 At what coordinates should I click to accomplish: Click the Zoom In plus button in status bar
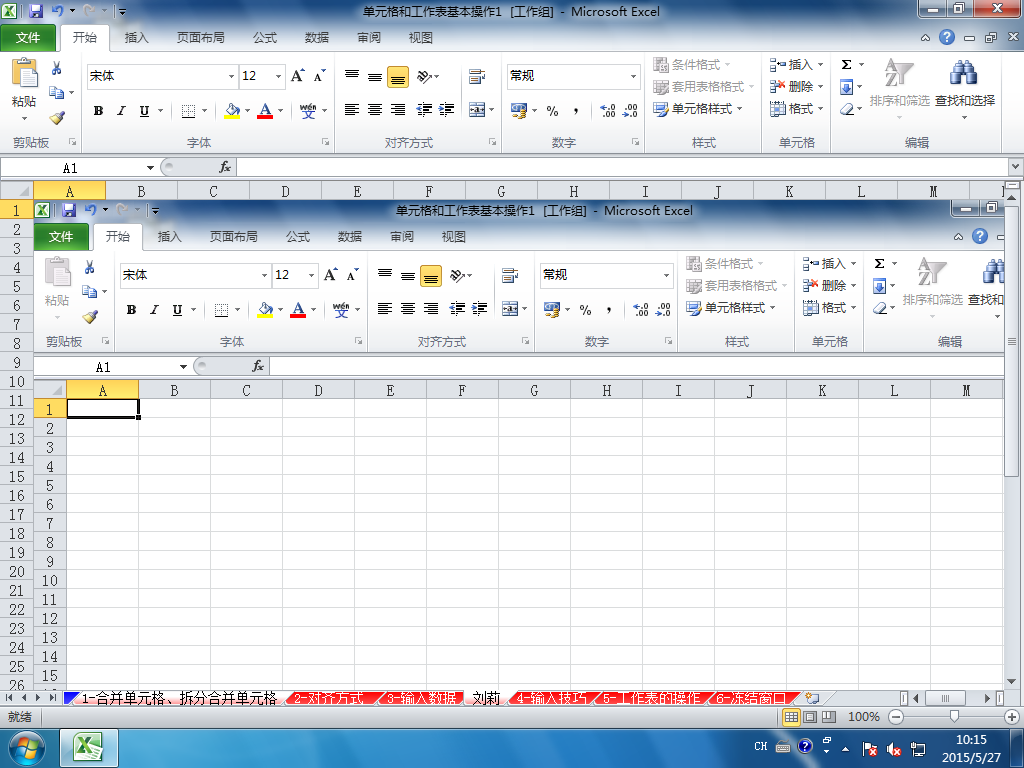tap(1012, 717)
